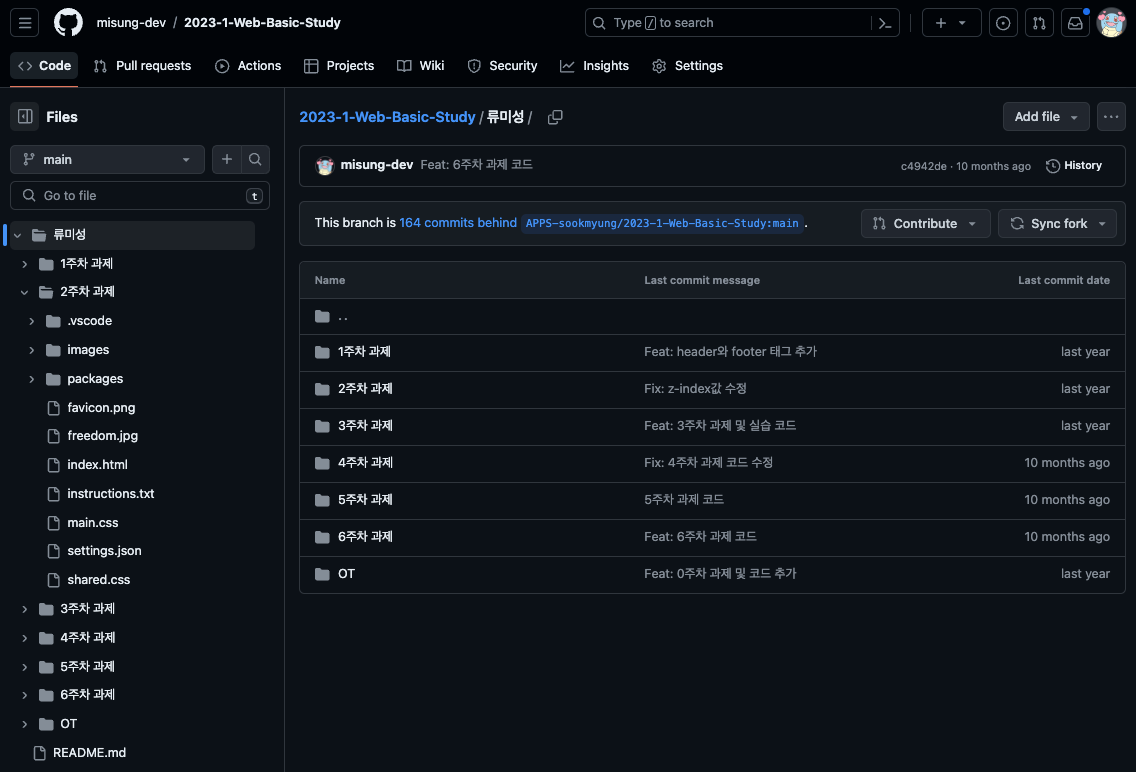
Task: Copy the file path with copy icon
Action: tap(555, 117)
